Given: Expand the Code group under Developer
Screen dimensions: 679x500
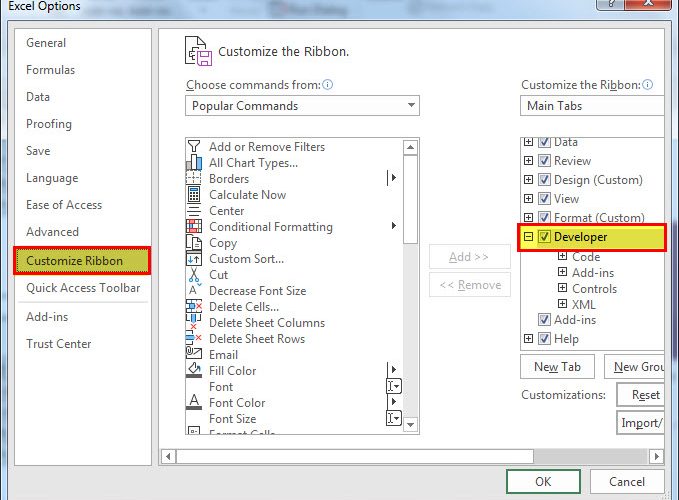Looking at the screenshot, I should click(x=562, y=256).
